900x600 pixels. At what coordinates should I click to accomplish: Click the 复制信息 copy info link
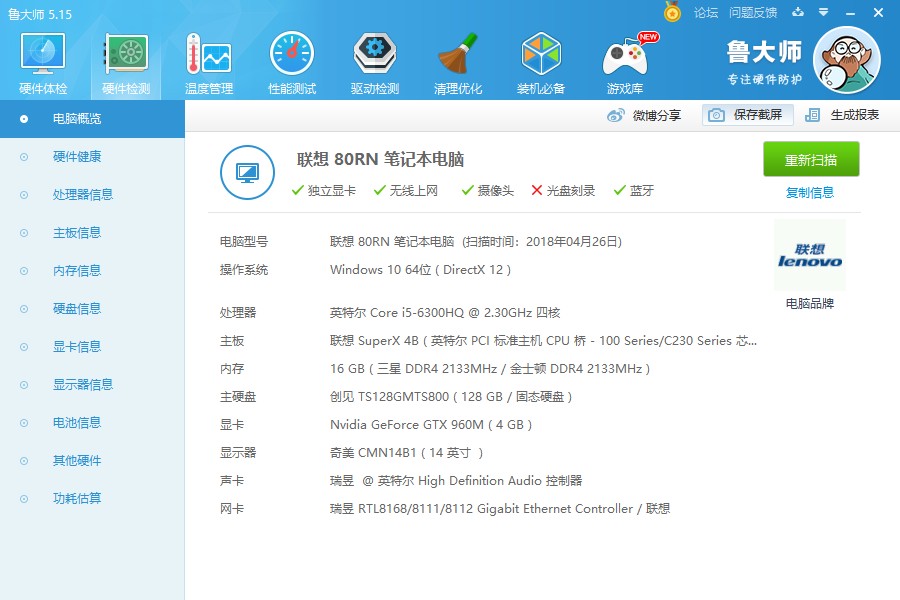pyautogui.click(x=810, y=192)
